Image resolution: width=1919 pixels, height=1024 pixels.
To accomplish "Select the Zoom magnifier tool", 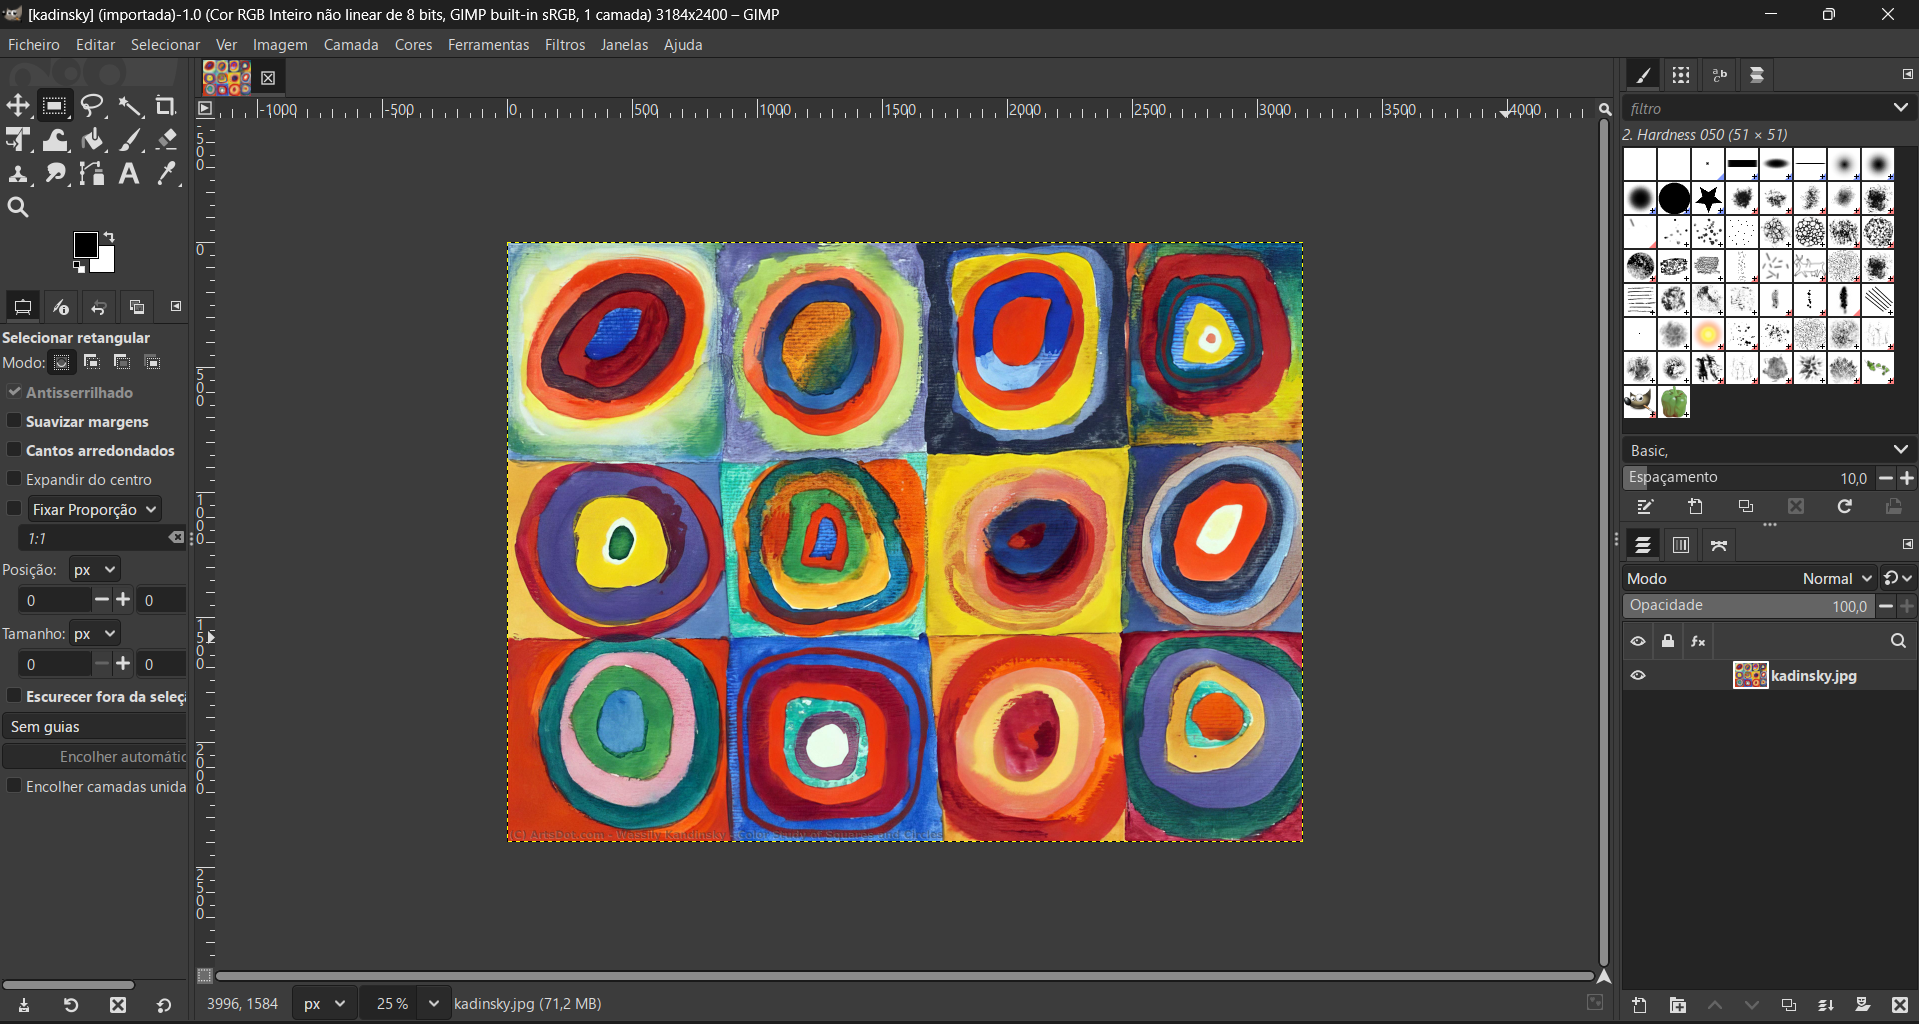I will [x=18, y=208].
